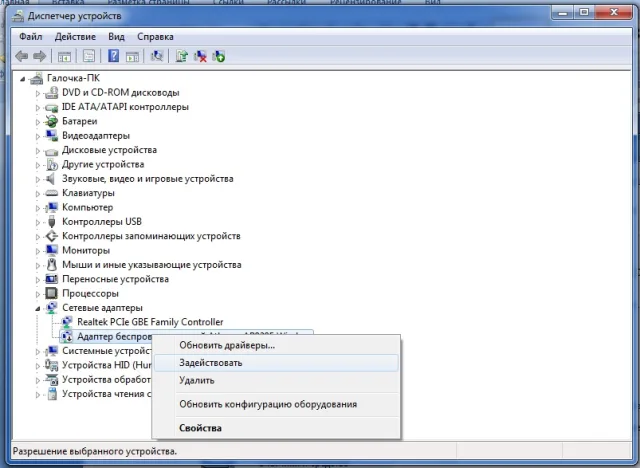
Task: Expand the Мониторы category
Action: (x=38, y=251)
